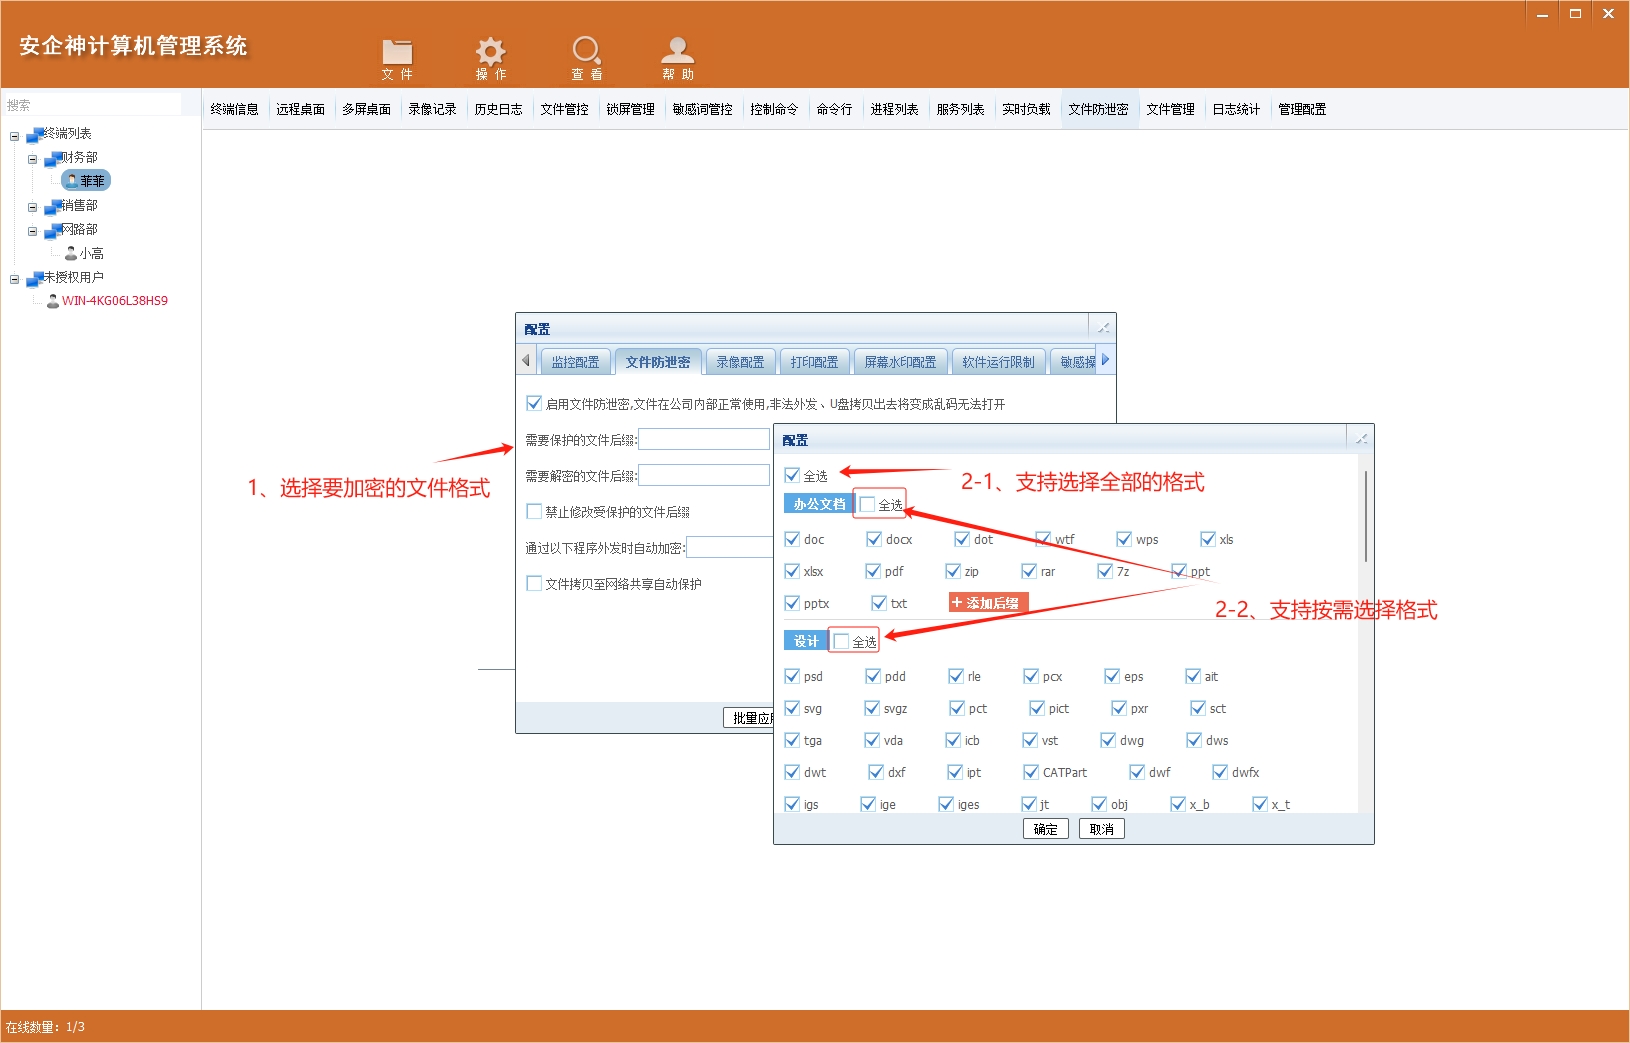The height and width of the screenshot is (1043, 1630).
Task: Click the format list vertical scrollbar
Action: click(1365, 516)
